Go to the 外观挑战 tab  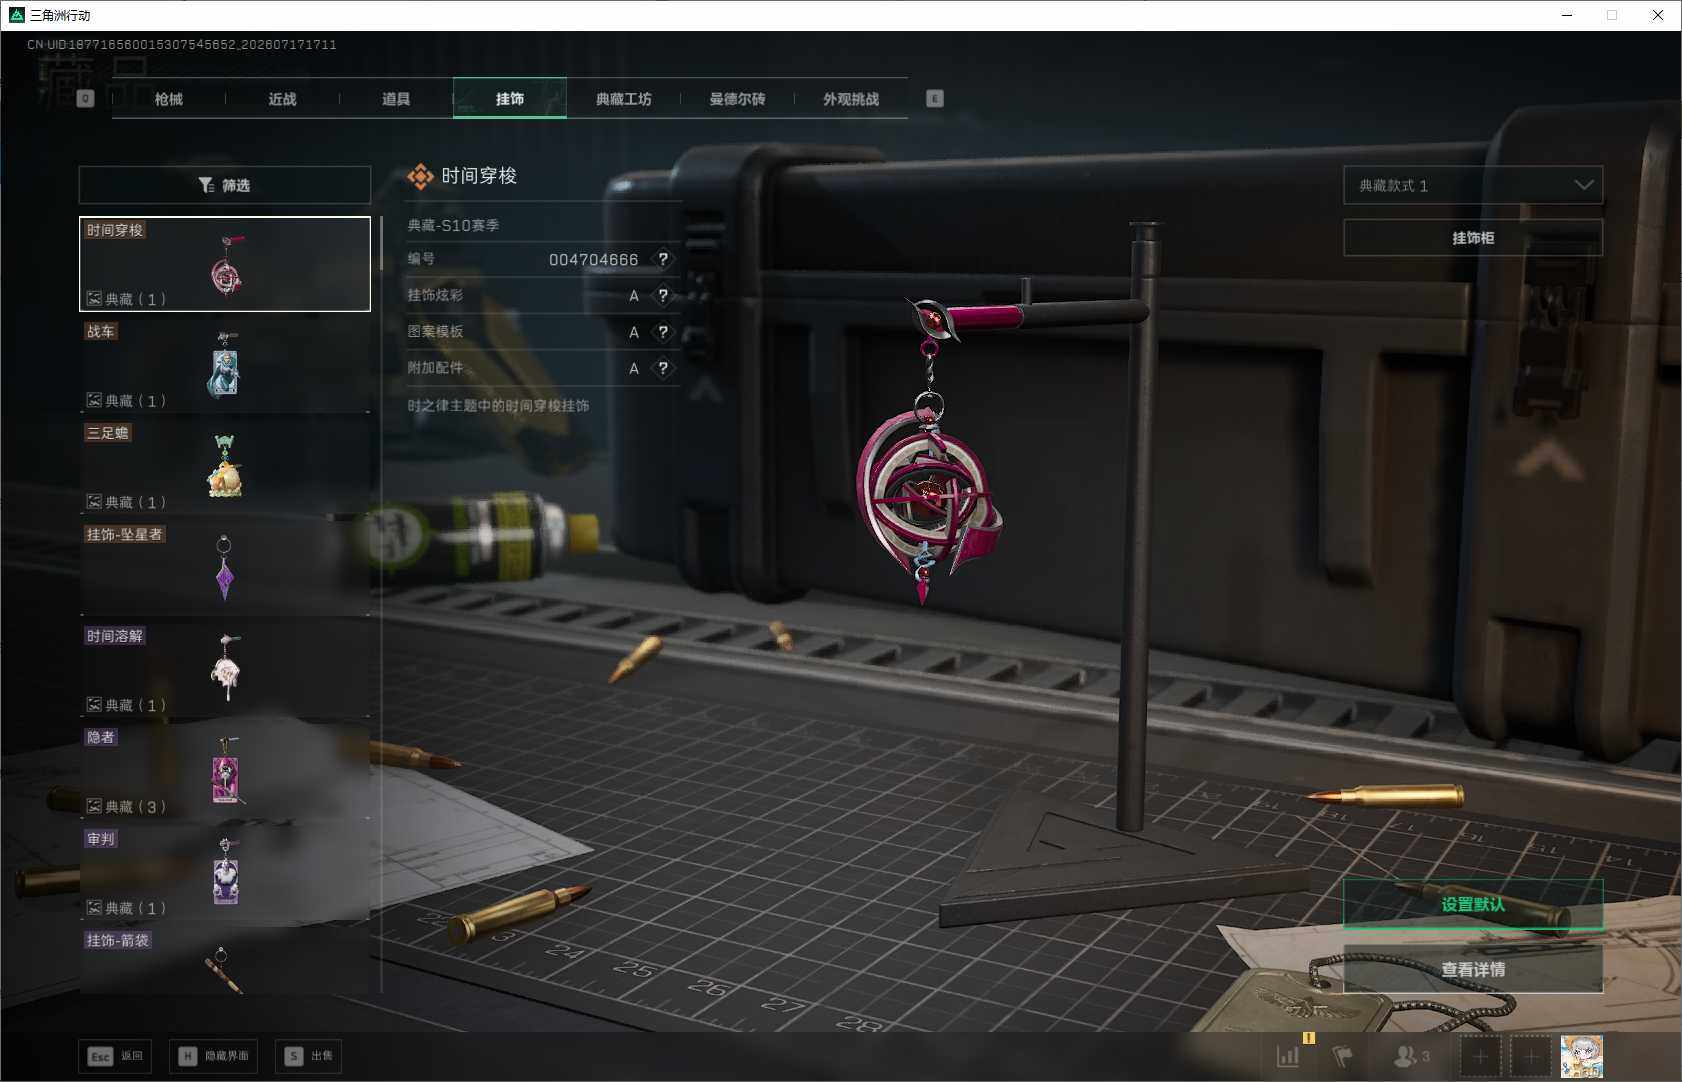[x=851, y=99]
